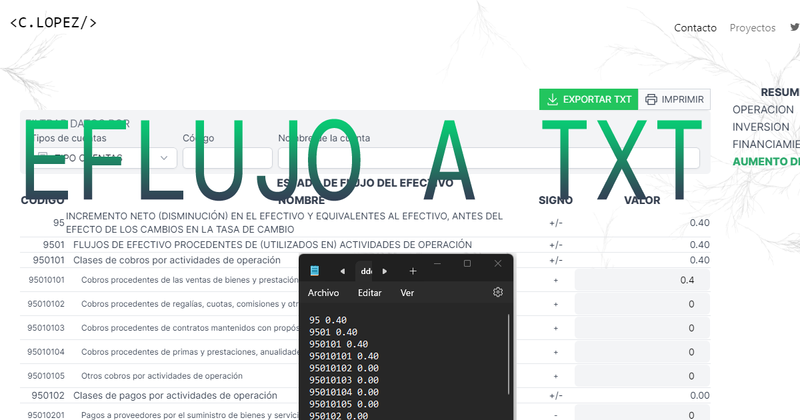The image size is (800, 420).
Task: Select the AUMENTO sidebar entry
Action: tap(766, 161)
